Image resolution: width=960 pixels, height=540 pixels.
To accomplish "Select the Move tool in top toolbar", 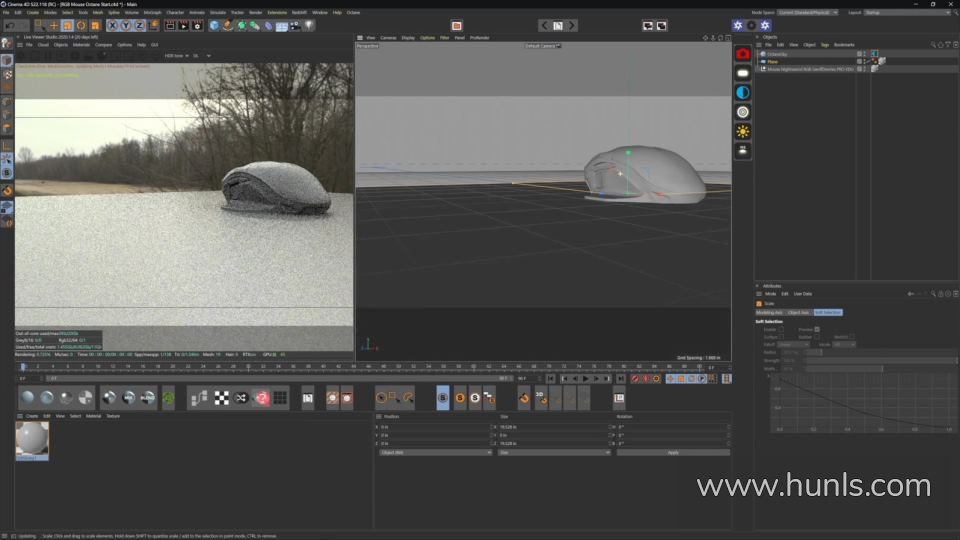I will [x=54, y=25].
